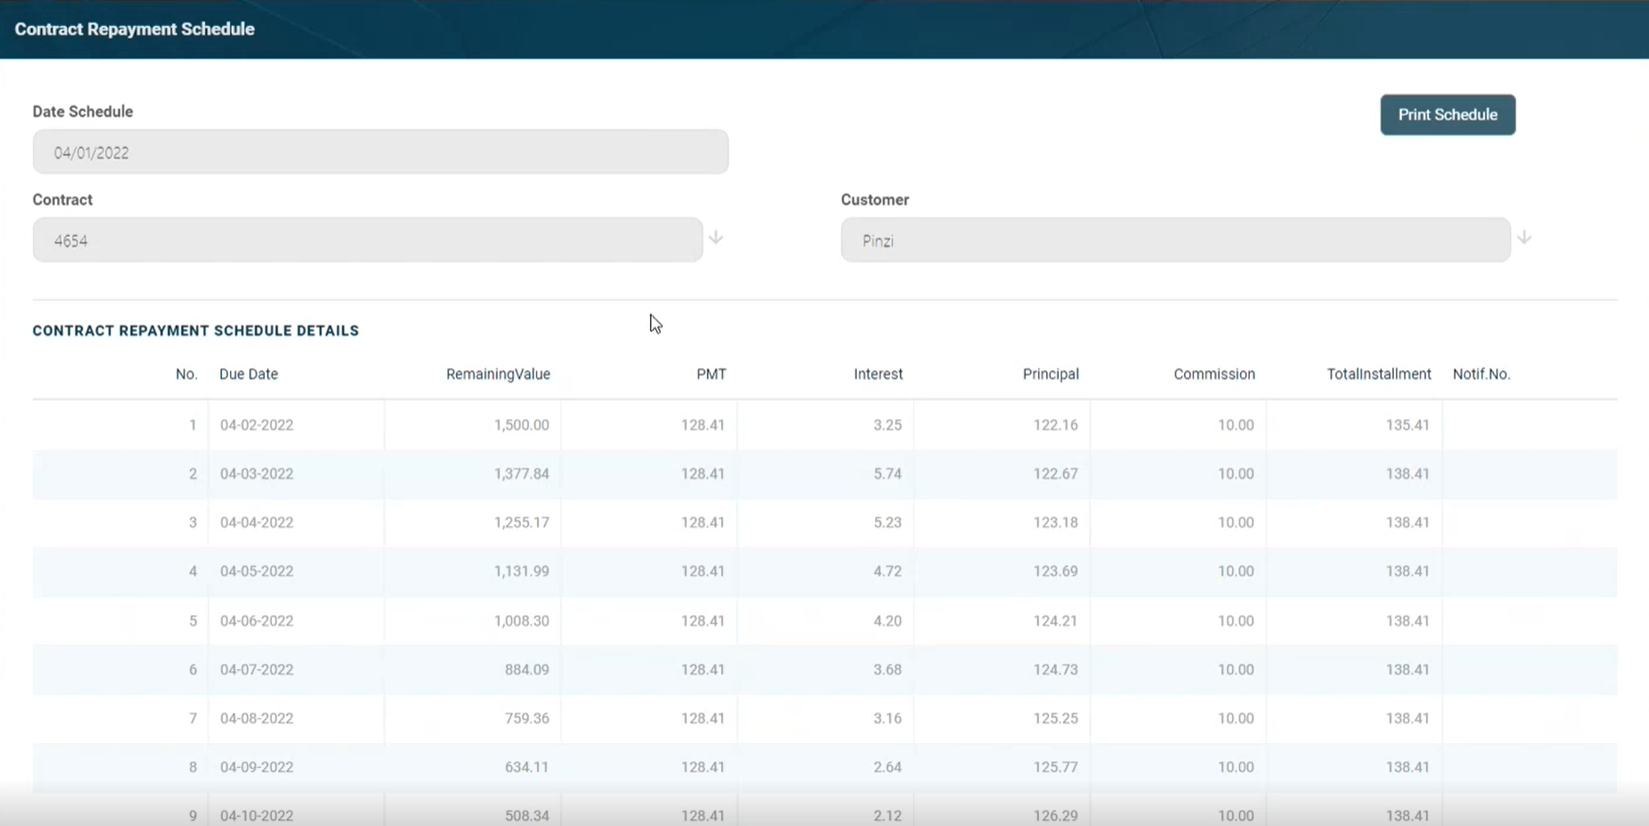
Task: Click remaining value 1,377.84 in row 2
Action: pyautogui.click(x=521, y=474)
